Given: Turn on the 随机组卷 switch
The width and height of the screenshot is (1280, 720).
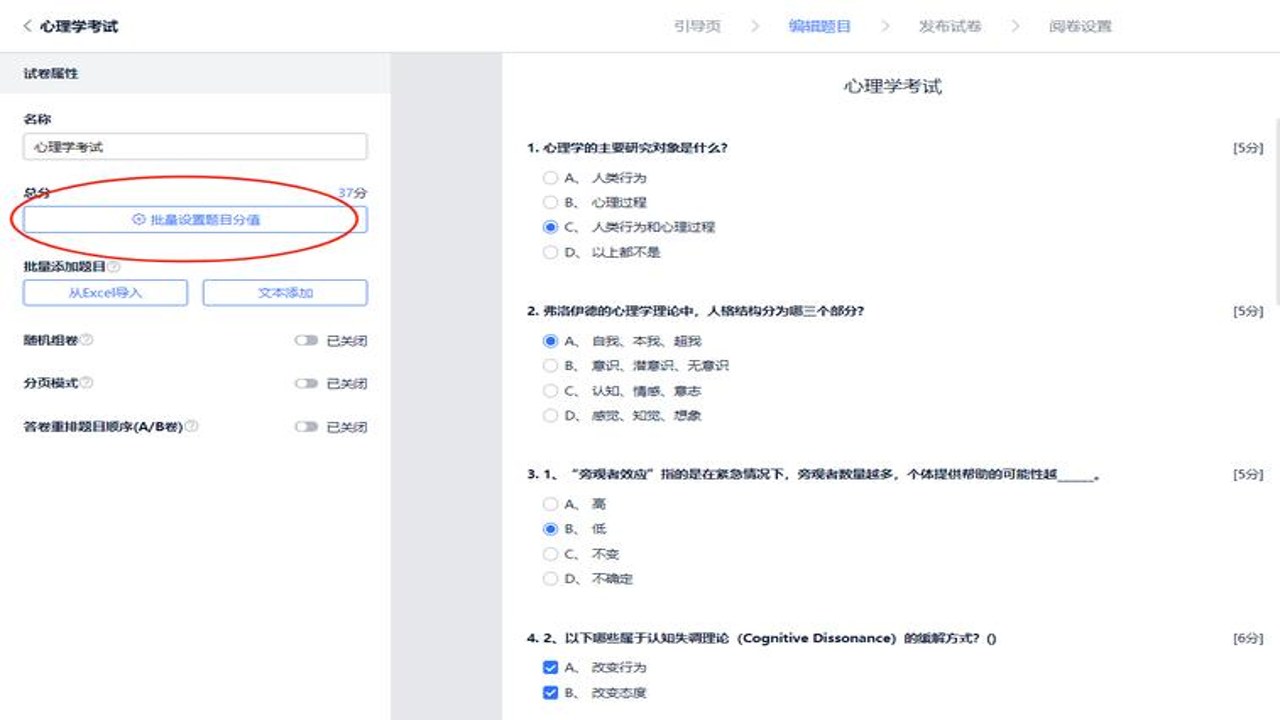Looking at the screenshot, I should coord(306,341).
